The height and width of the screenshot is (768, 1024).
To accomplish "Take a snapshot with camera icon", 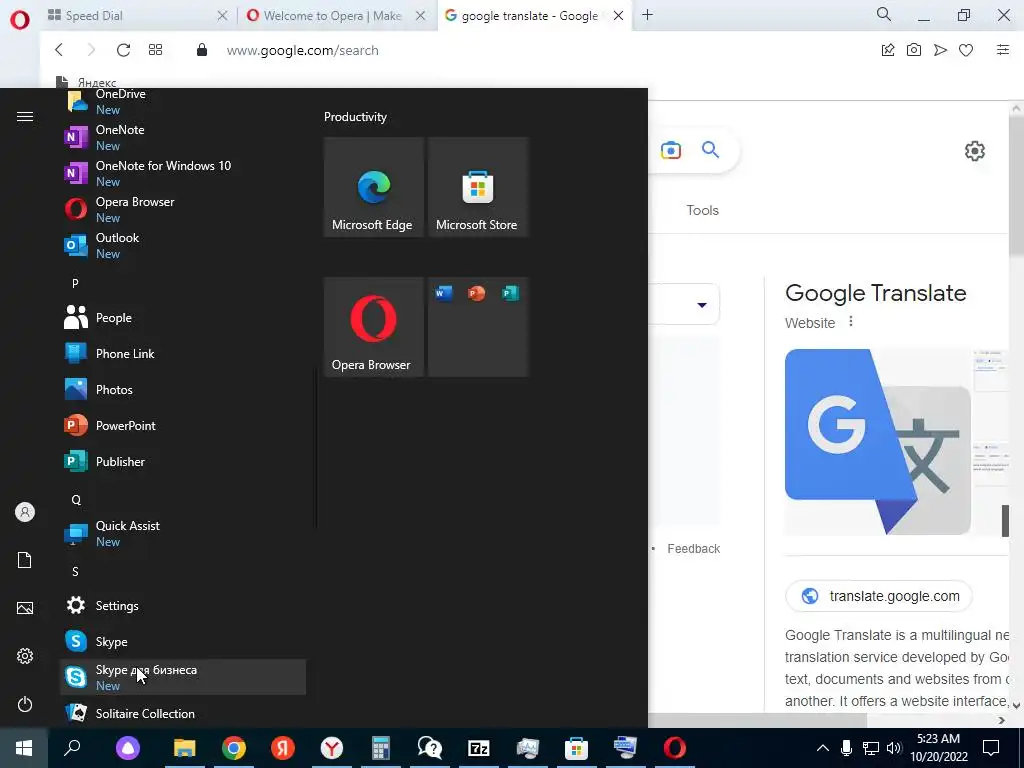I will 914,50.
